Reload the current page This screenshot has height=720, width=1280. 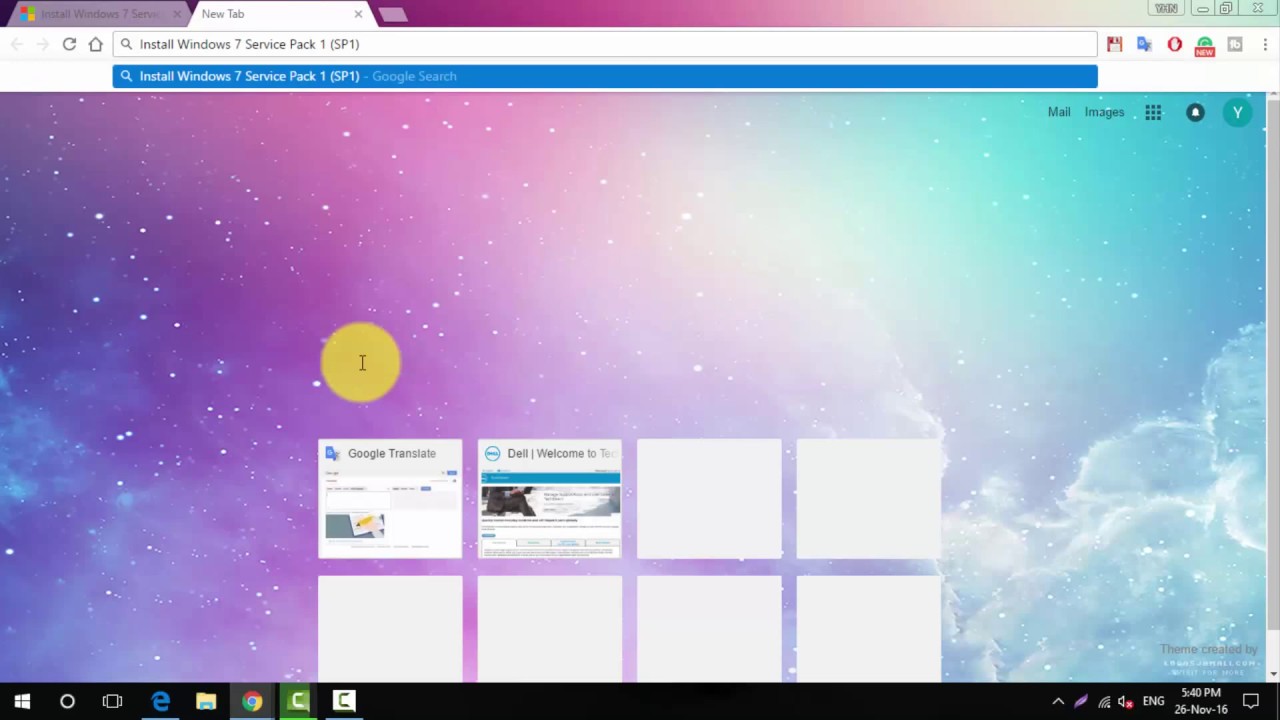(x=69, y=44)
